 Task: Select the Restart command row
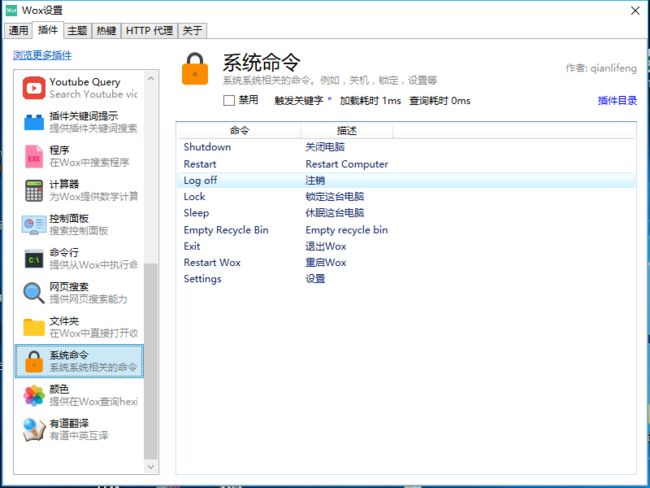pyautogui.click(x=406, y=164)
